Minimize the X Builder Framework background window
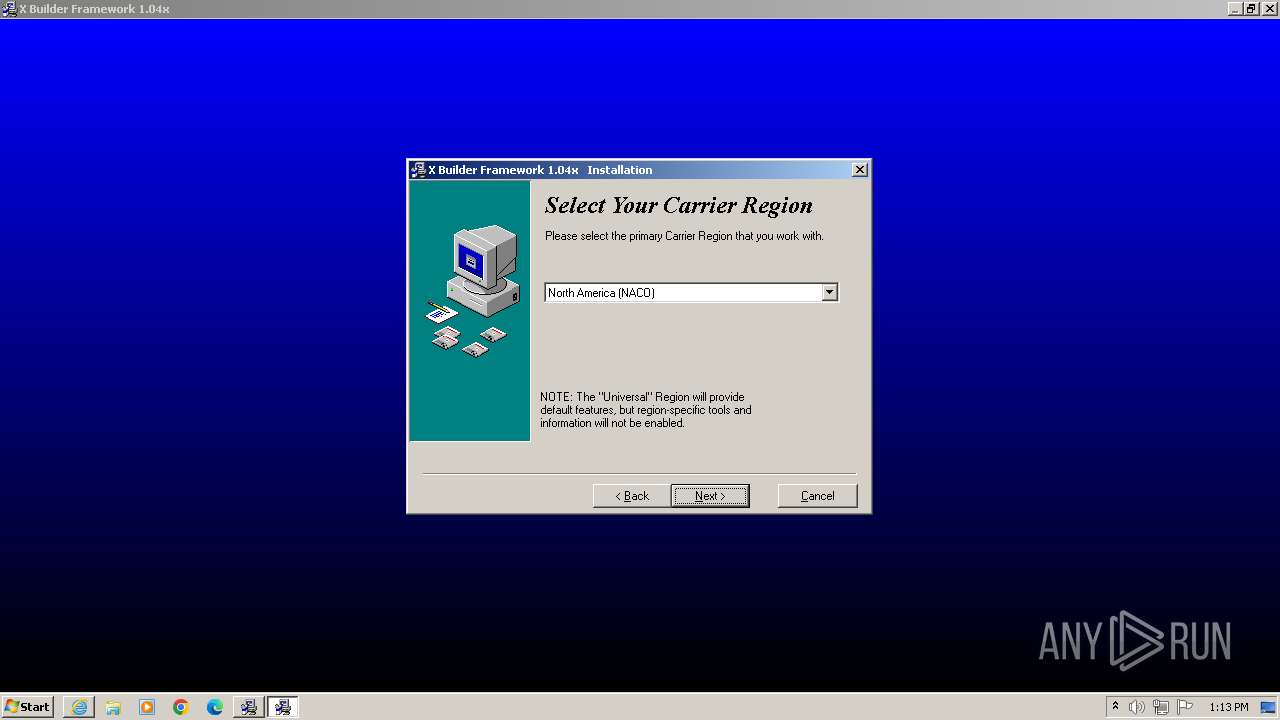 tap(1235, 9)
